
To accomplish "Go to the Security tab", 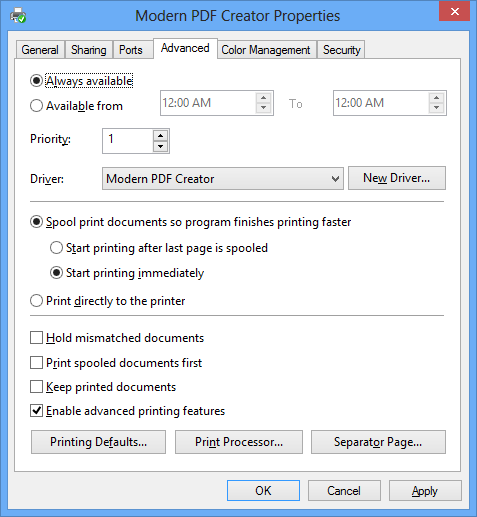I will [x=341, y=50].
